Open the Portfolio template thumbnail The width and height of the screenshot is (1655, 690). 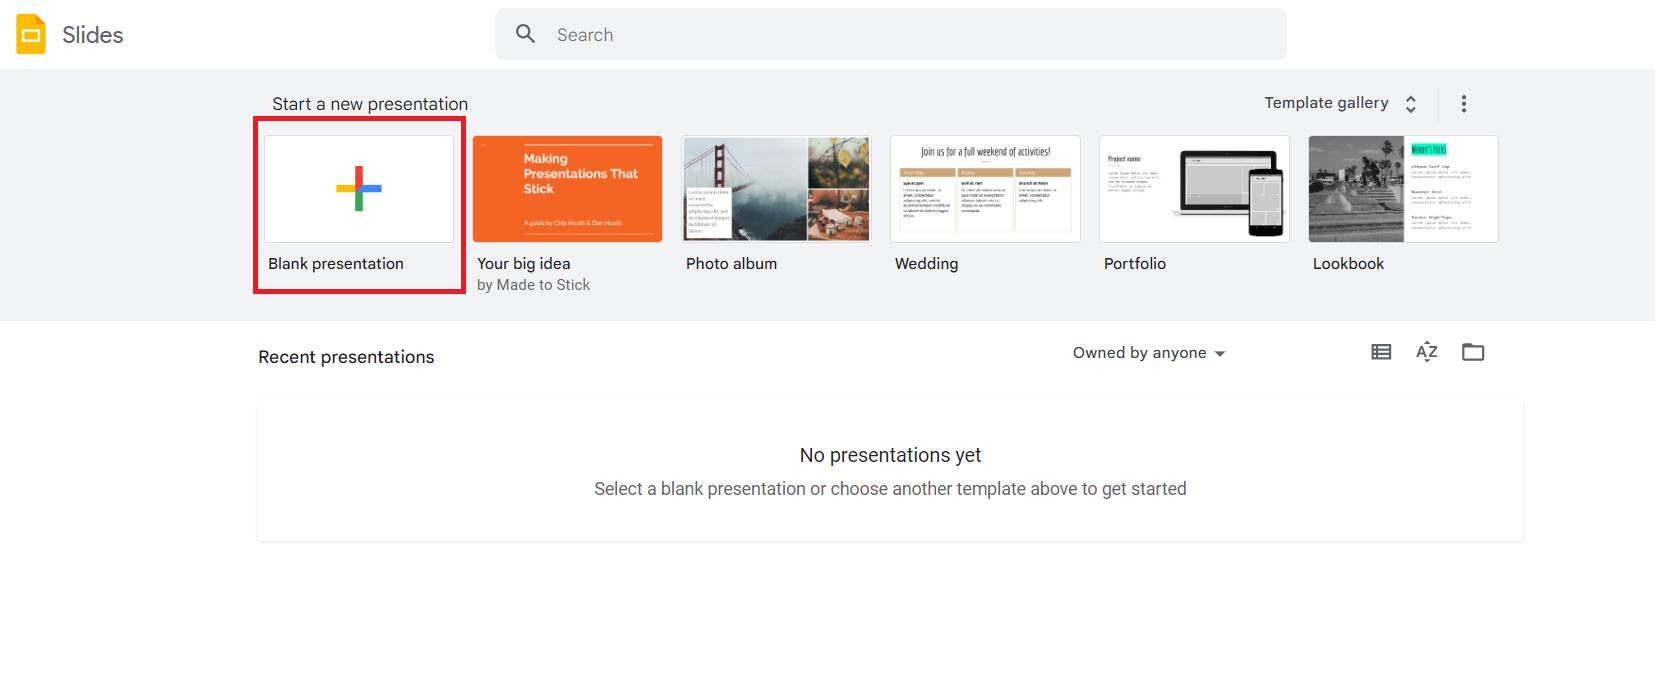(x=1194, y=189)
